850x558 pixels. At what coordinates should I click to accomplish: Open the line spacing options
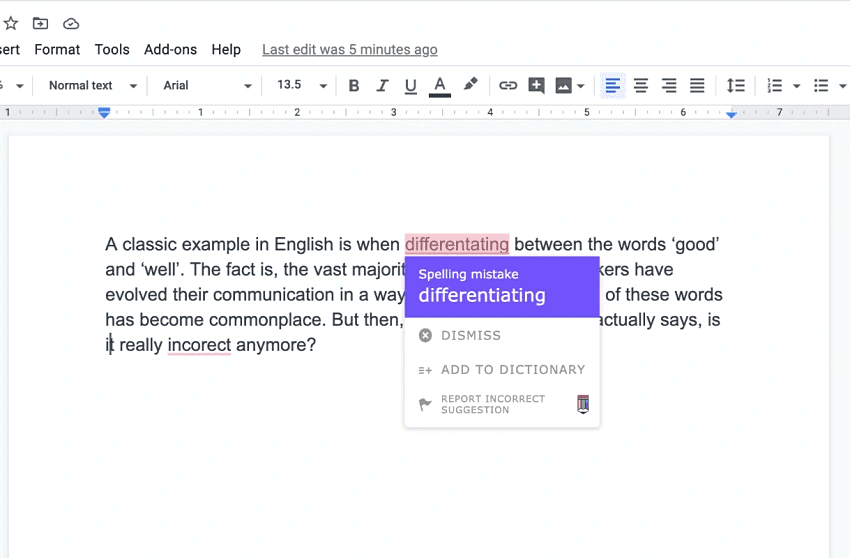(x=736, y=86)
